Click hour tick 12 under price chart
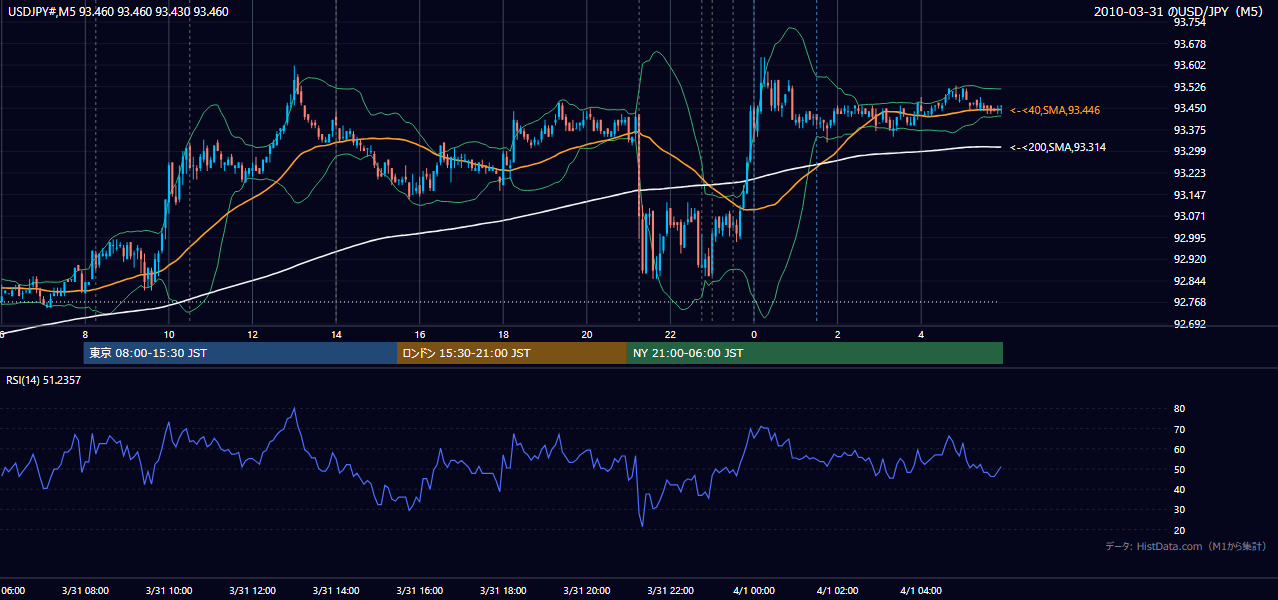 253,334
